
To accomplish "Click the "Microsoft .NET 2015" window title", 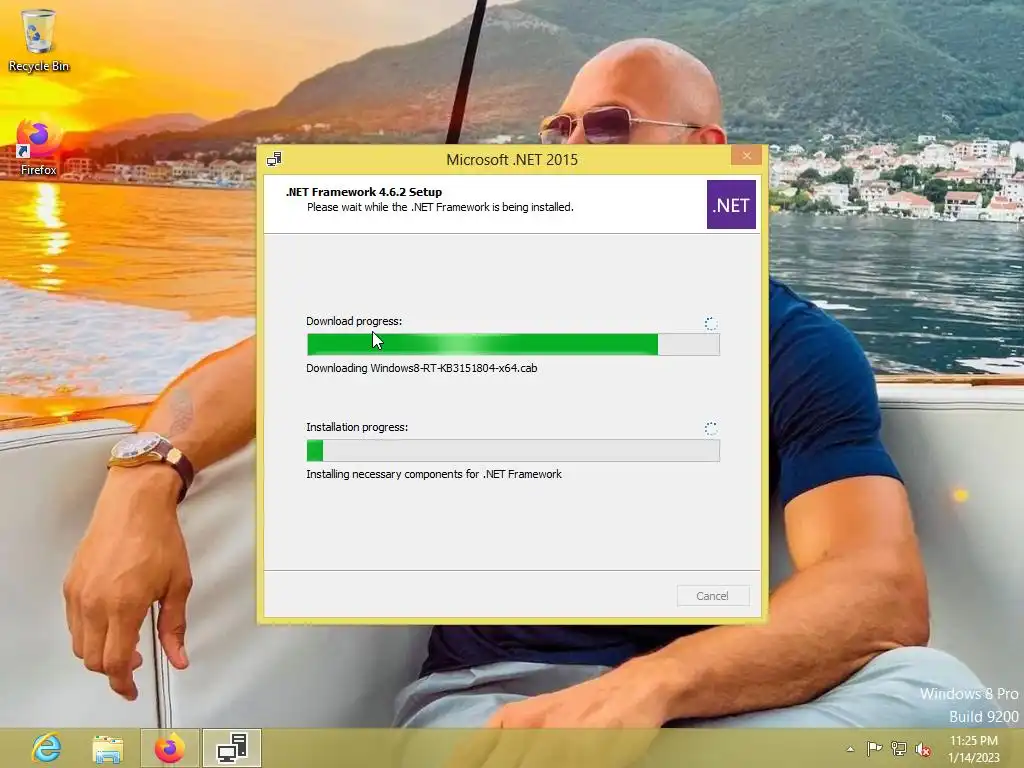I will (512, 159).
